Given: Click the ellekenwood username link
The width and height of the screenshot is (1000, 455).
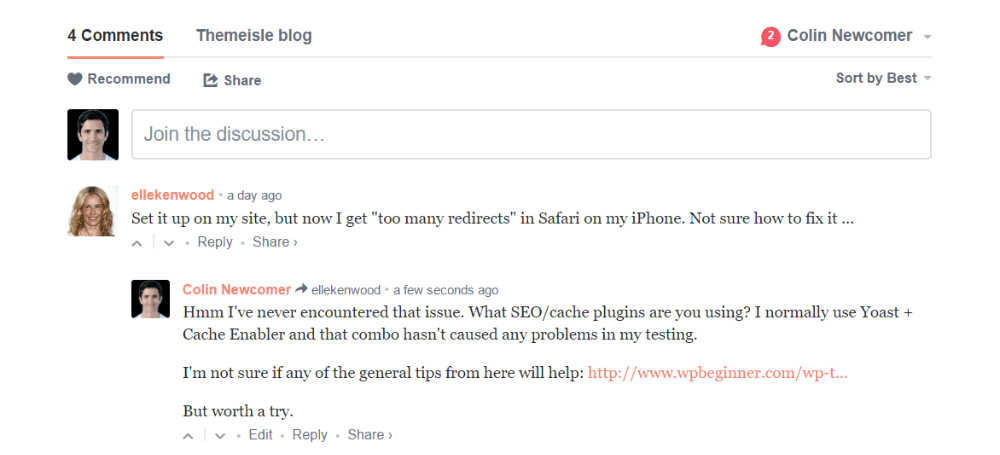Looking at the screenshot, I should (x=173, y=195).
